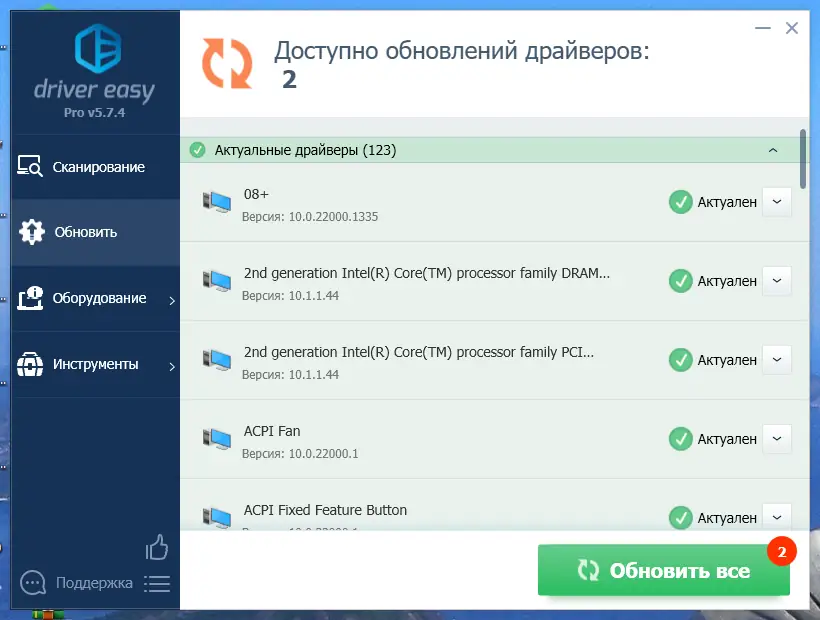Open dropdown for DRAM processor driver
The image size is (820, 620).
[x=777, y=281]
